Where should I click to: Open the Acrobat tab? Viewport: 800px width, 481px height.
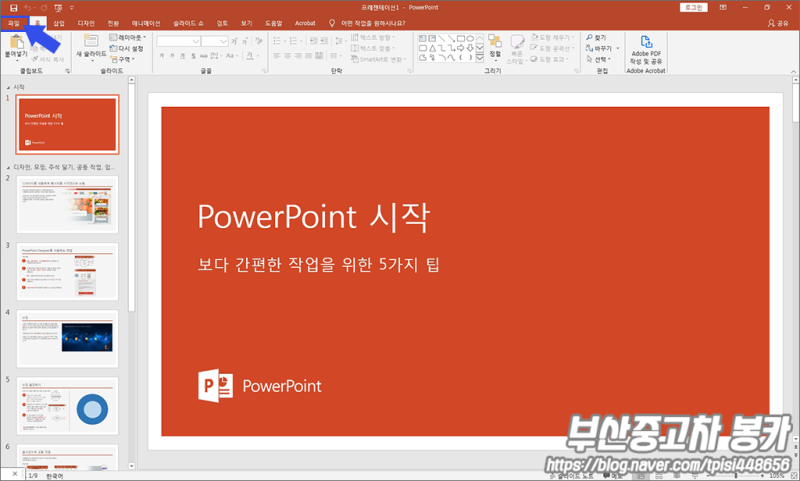(x=305, y=23)
